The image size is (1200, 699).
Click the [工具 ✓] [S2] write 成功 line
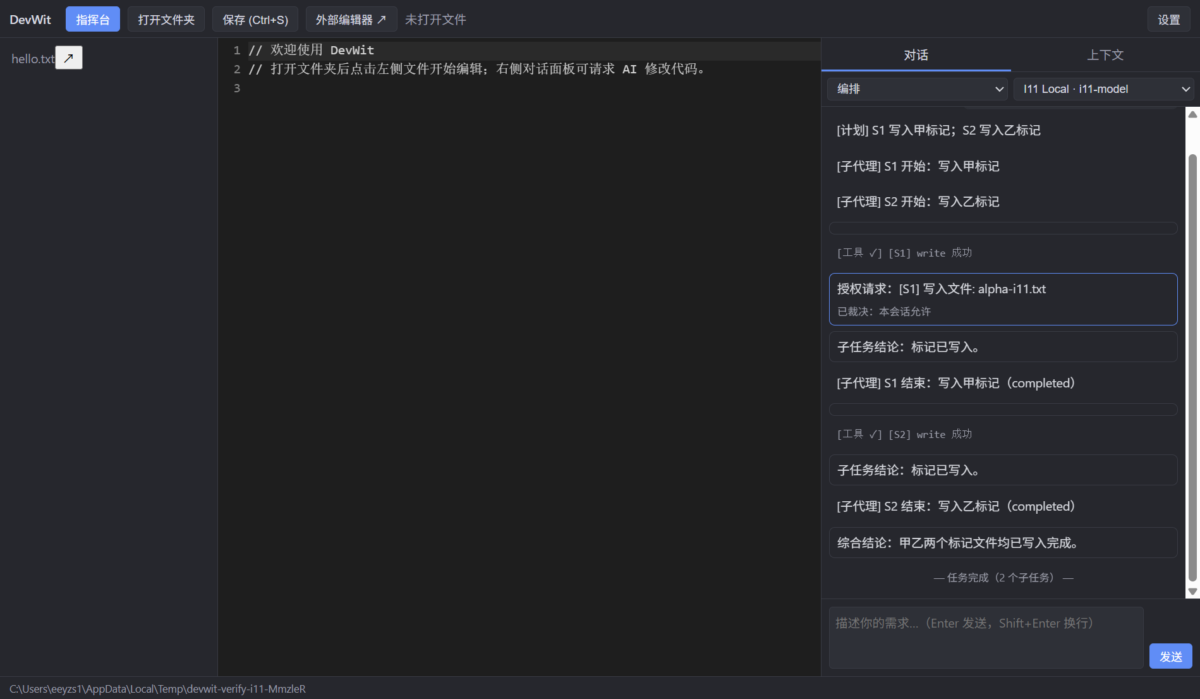[904, 434]
